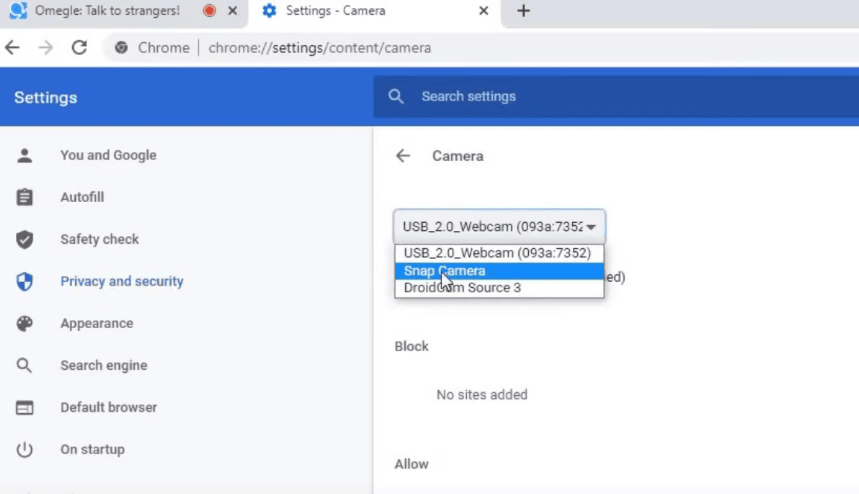This screenshot has width=859, height=494.
Task: Collapse the camera selection dropdown
Action: tap(499, 227)
